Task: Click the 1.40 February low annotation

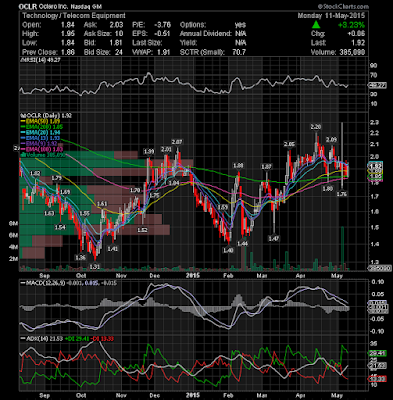Action: click(228, 250)
